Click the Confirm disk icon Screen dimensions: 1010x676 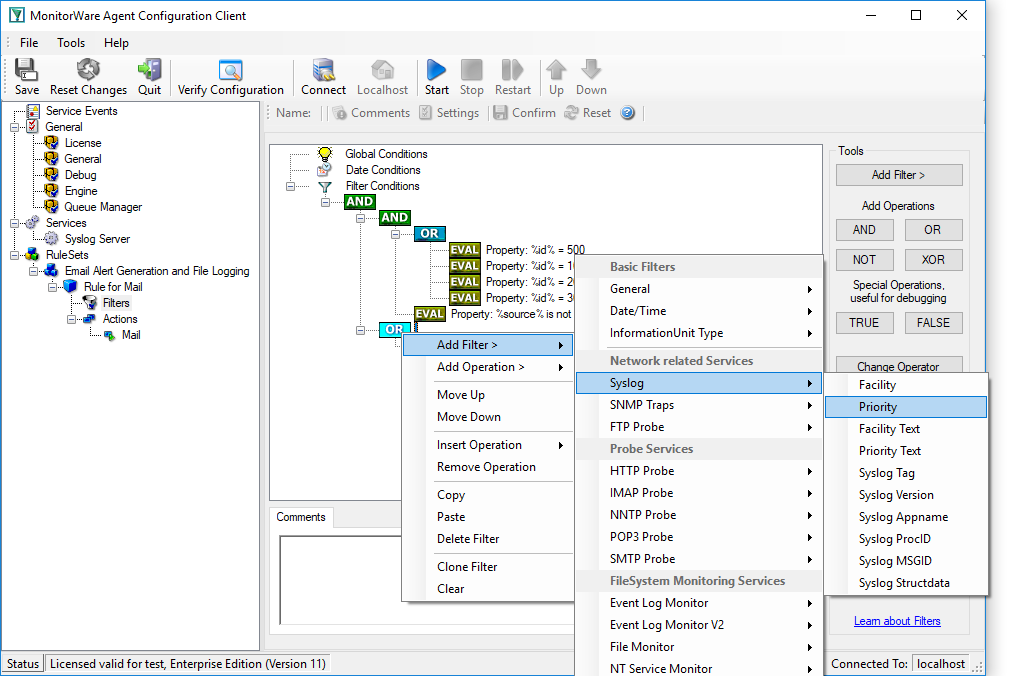tap(500, 113)
